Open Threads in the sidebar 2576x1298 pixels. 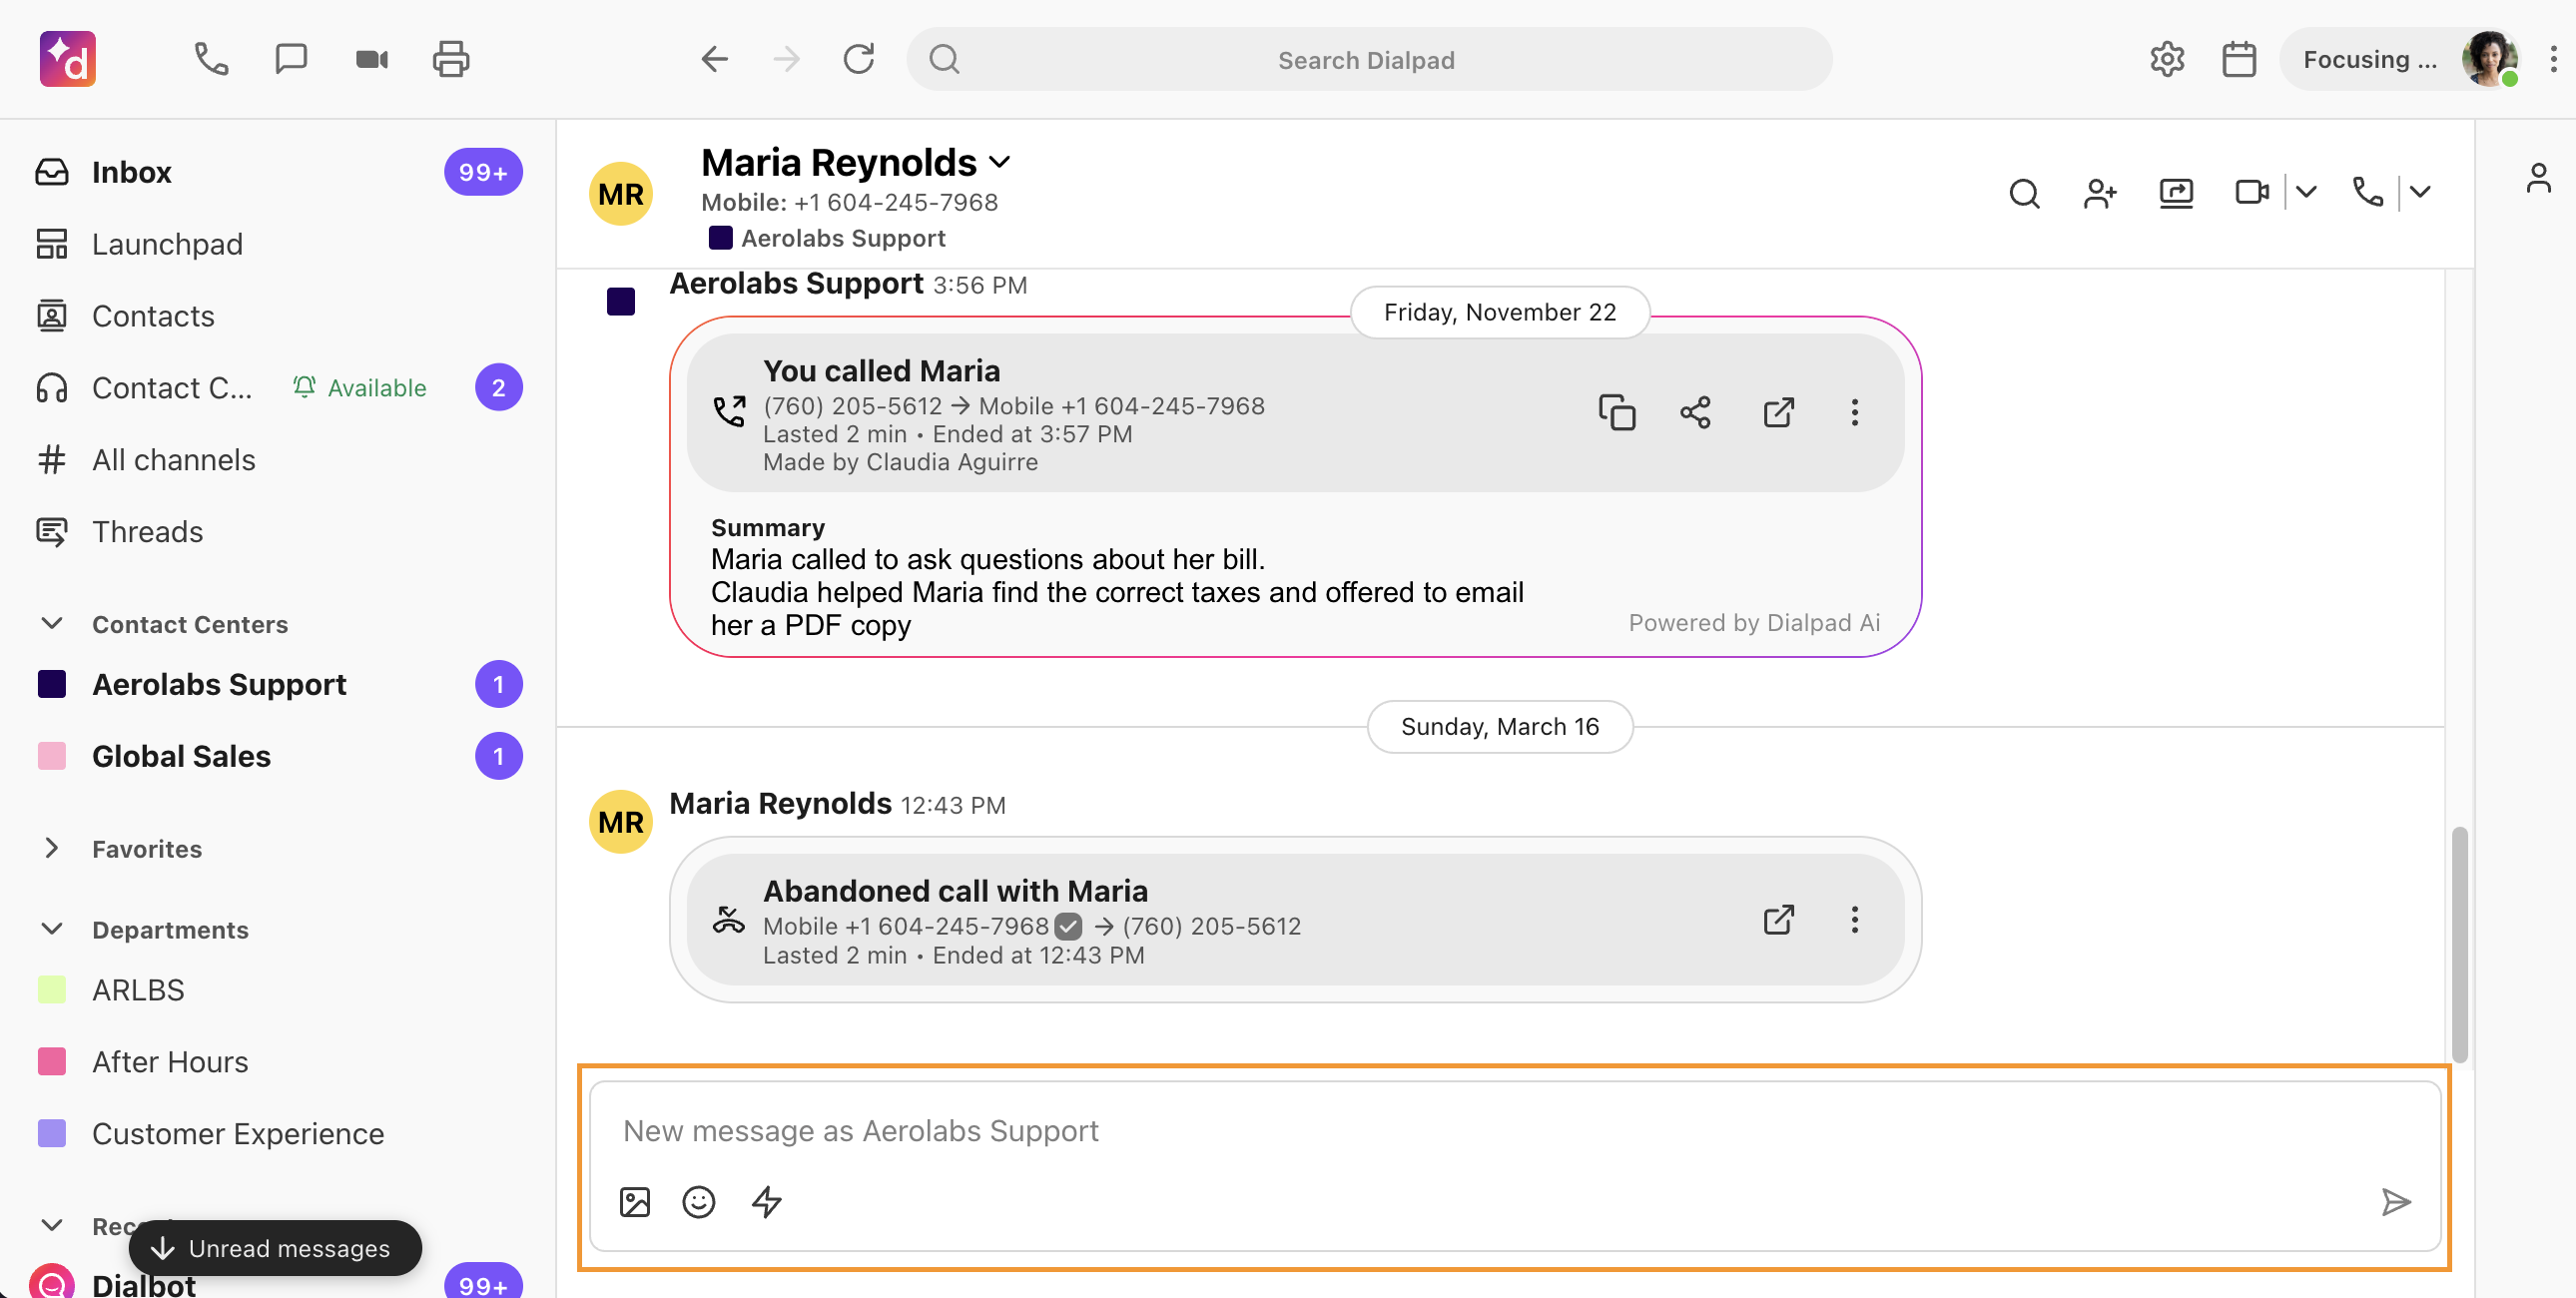tap(278, 532)
